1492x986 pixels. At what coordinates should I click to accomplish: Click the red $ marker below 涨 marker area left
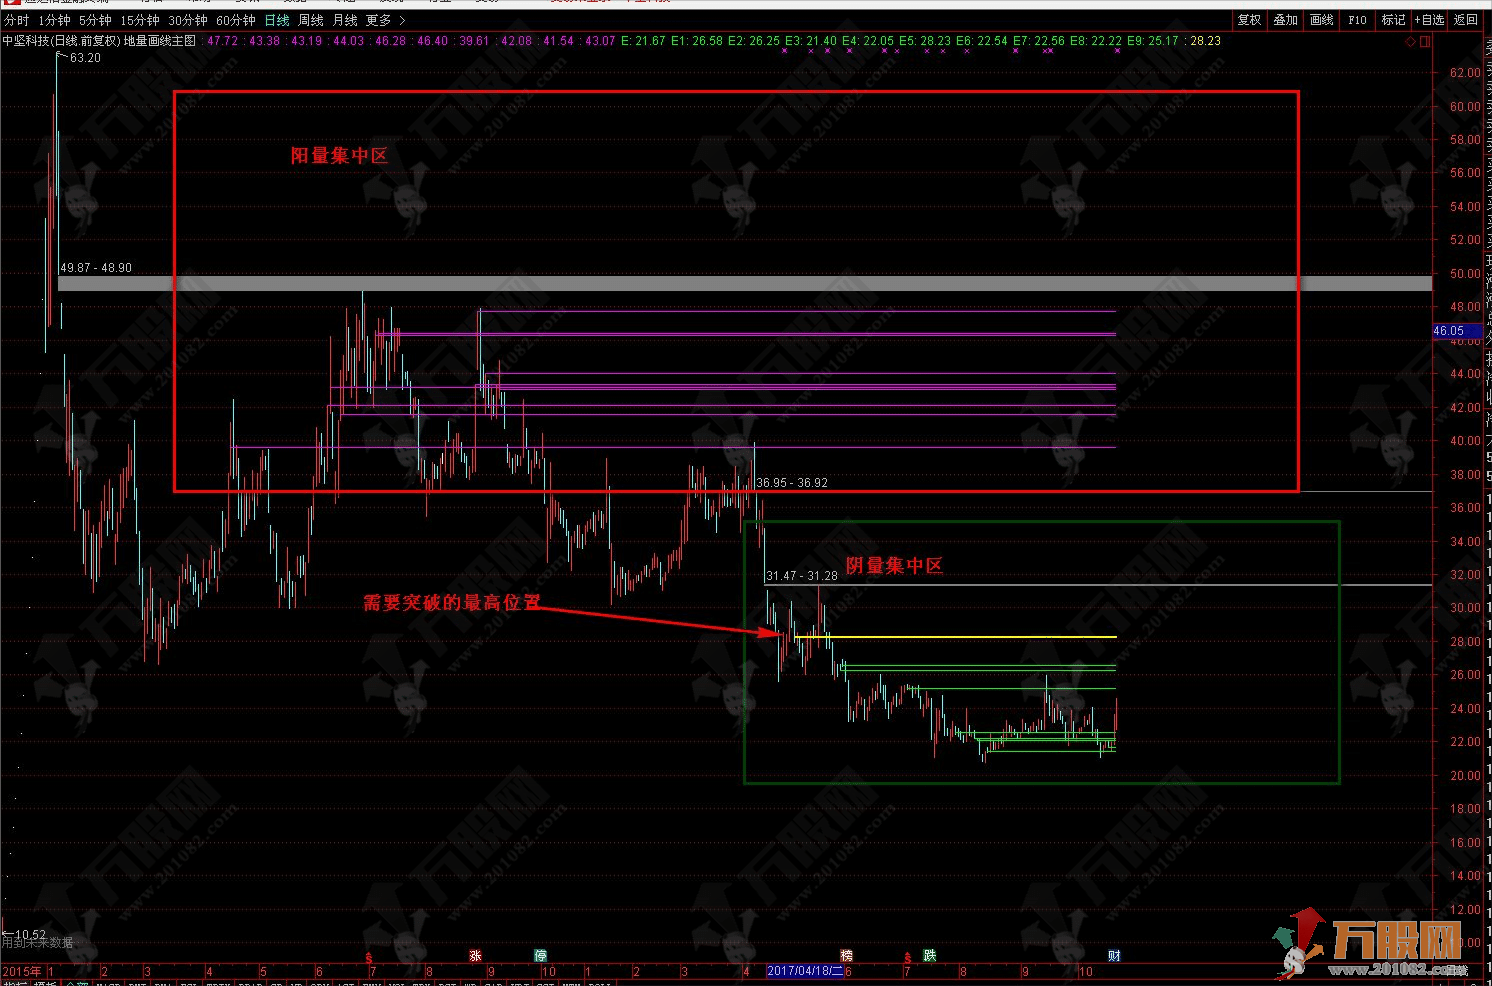[369, 958]
